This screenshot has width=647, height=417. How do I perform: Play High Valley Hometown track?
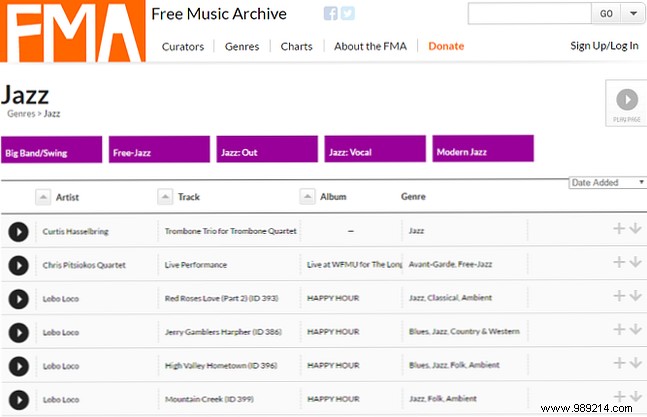tap(19, 366)
